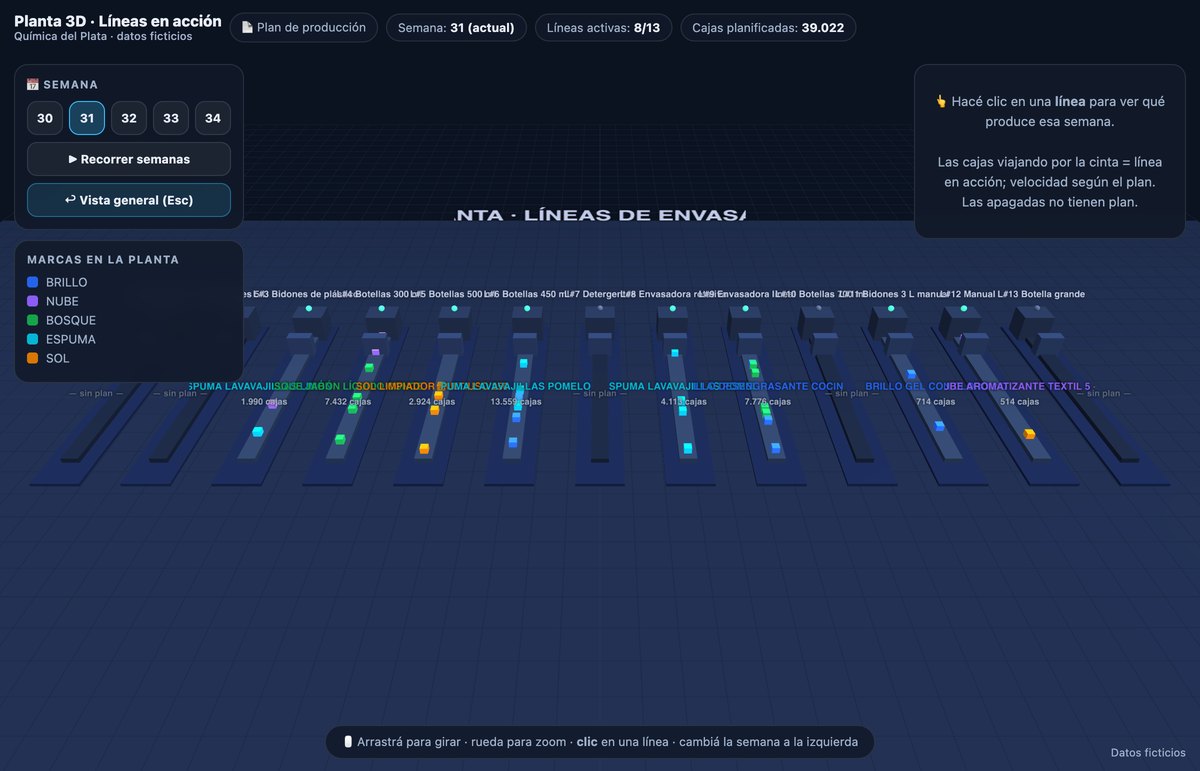Click the purple box atop L#4 conveyor
This screenshot has height=771, width=1200.
(x=376, y=352)
